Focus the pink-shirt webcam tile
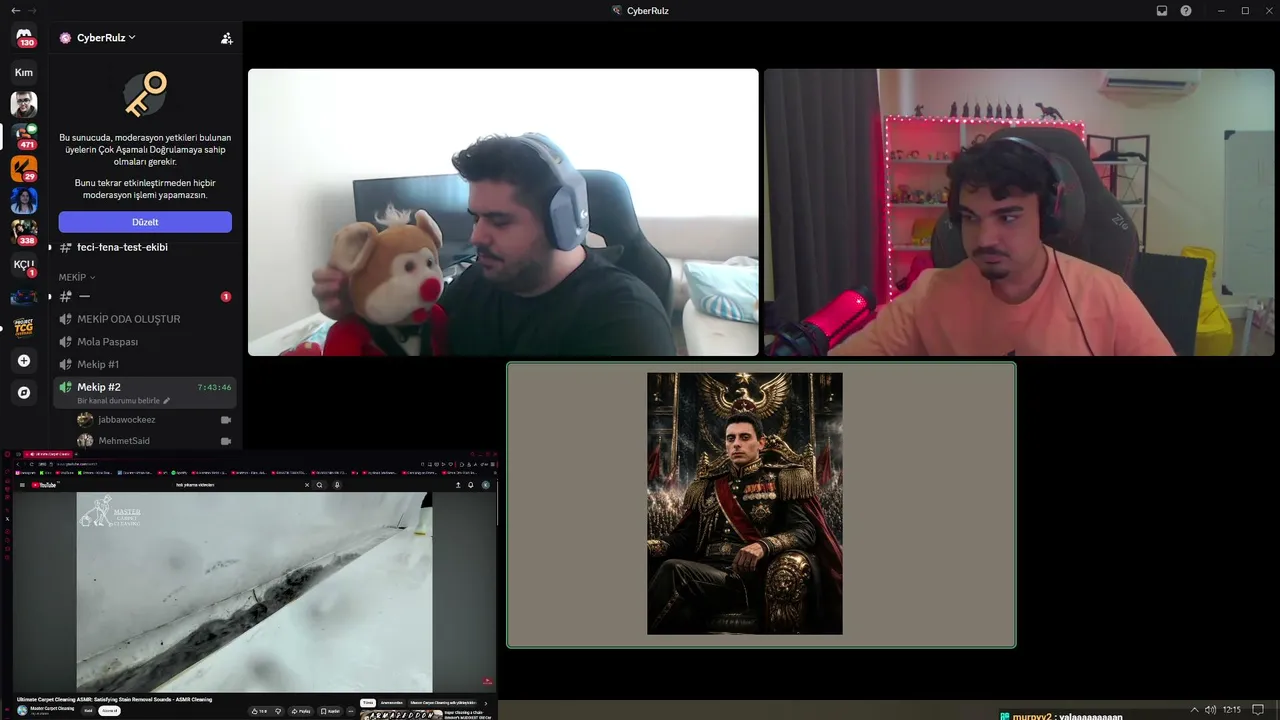1280x720 pixels. (x=1019, y=212)
